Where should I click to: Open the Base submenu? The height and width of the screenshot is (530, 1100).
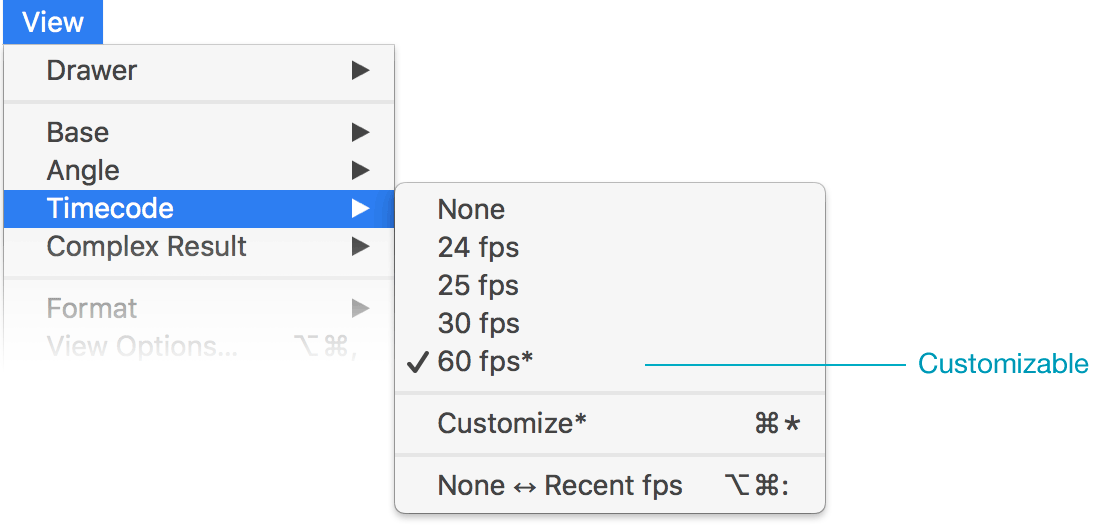click(x=199, y=132)
